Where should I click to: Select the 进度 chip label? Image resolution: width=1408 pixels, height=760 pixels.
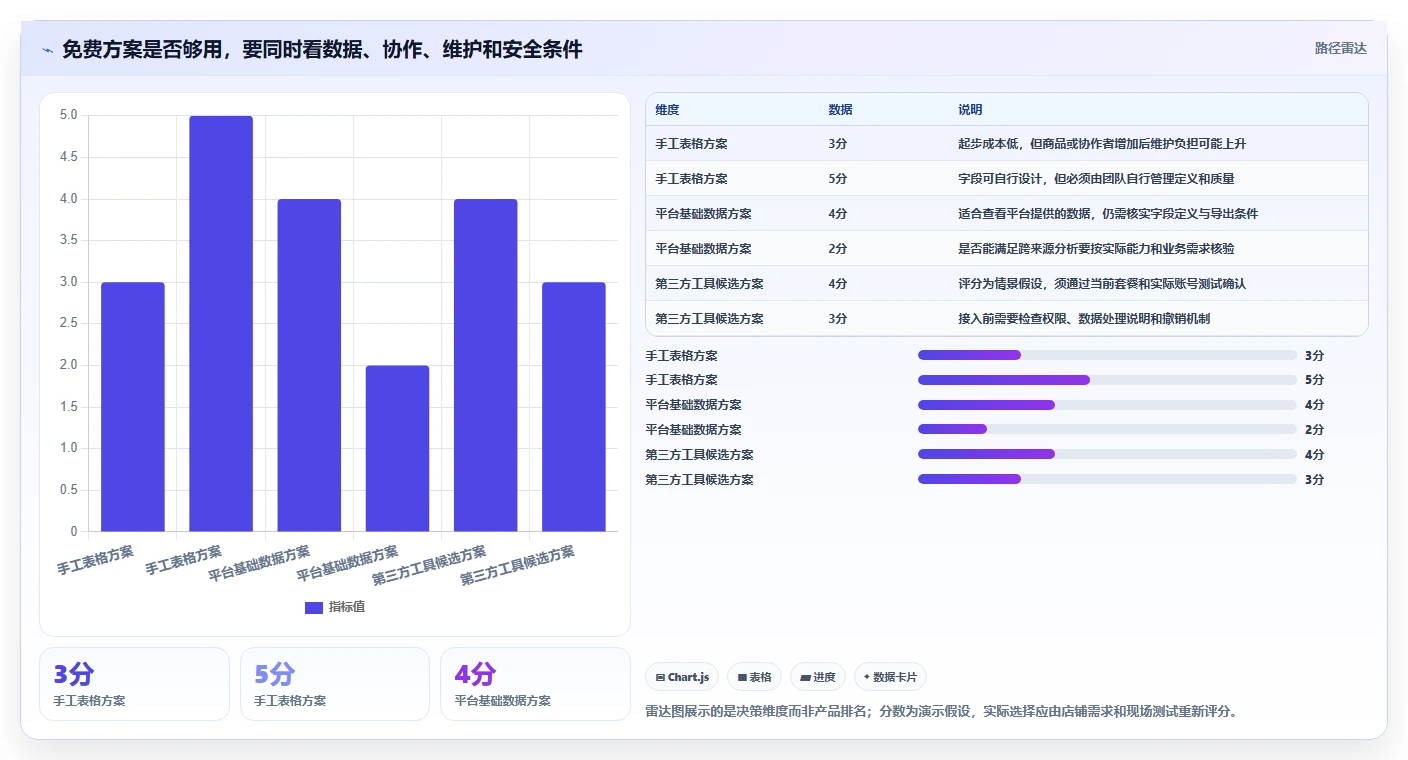point(824,677)
